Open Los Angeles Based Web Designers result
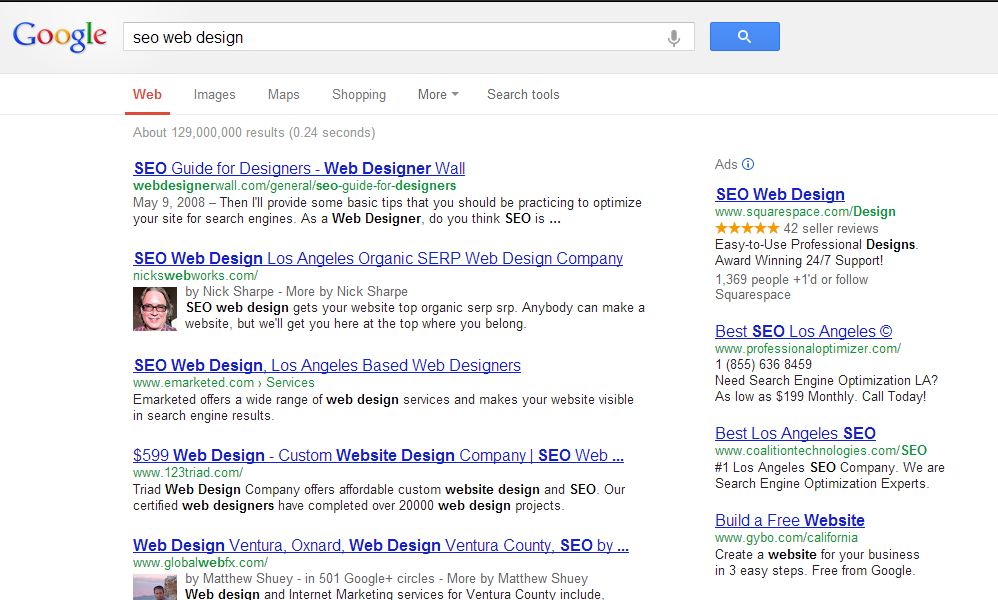998x600 pixels. 327,366
